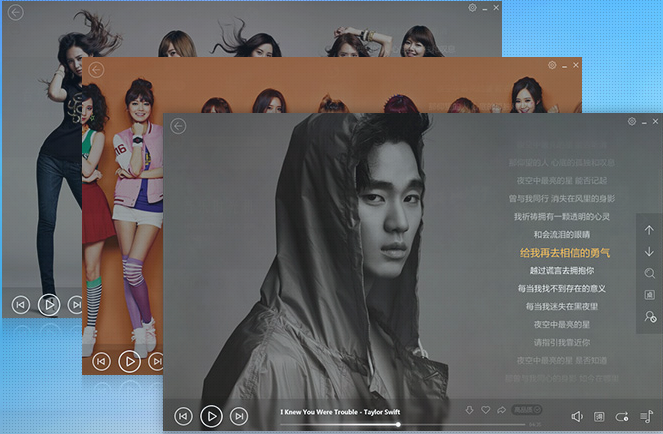Viewport: 663px width, 434px height.
Task: Click lyric line 越过谎言去拥抱你
Action: tap(562, 271)
